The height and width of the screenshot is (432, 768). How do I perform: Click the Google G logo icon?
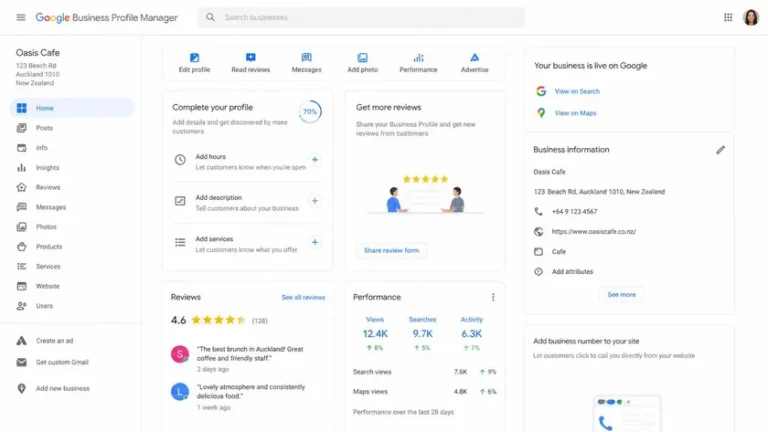click(x=541, y=91)
